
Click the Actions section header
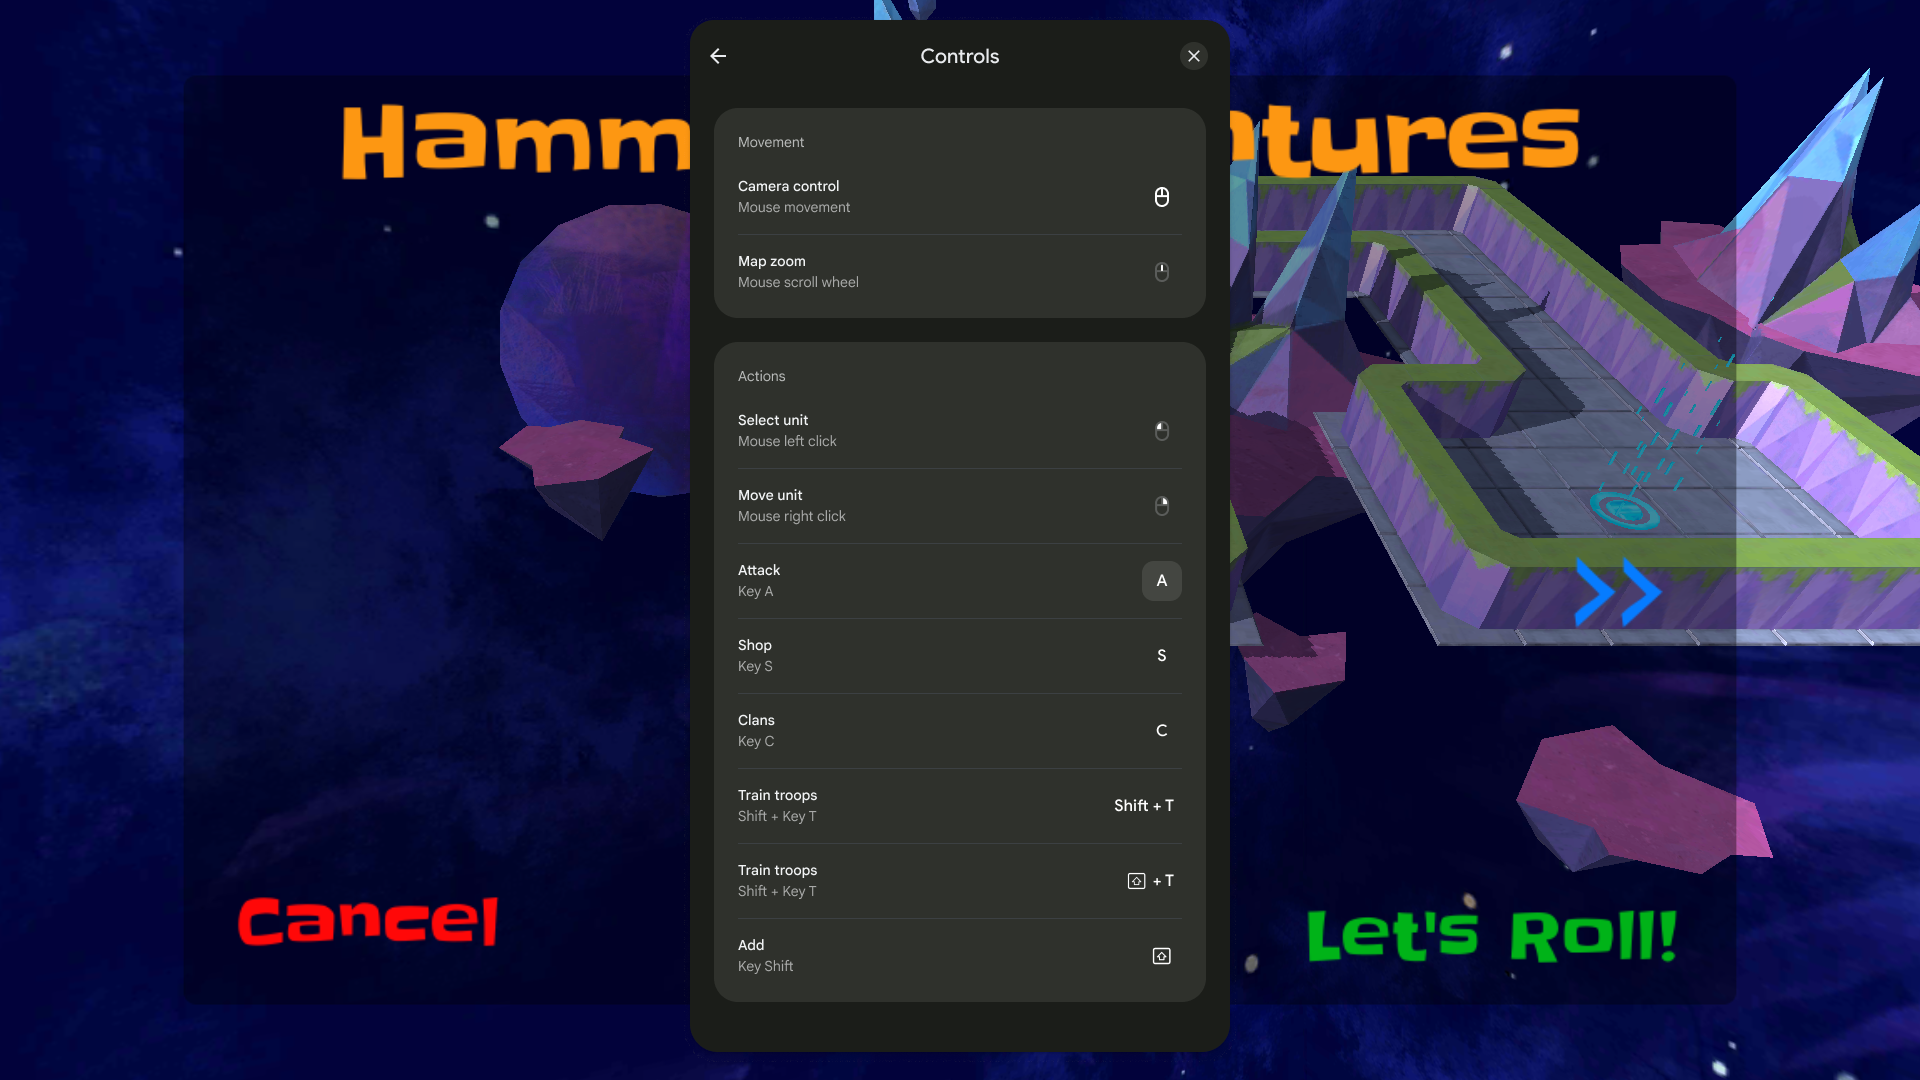pos(762,376)
